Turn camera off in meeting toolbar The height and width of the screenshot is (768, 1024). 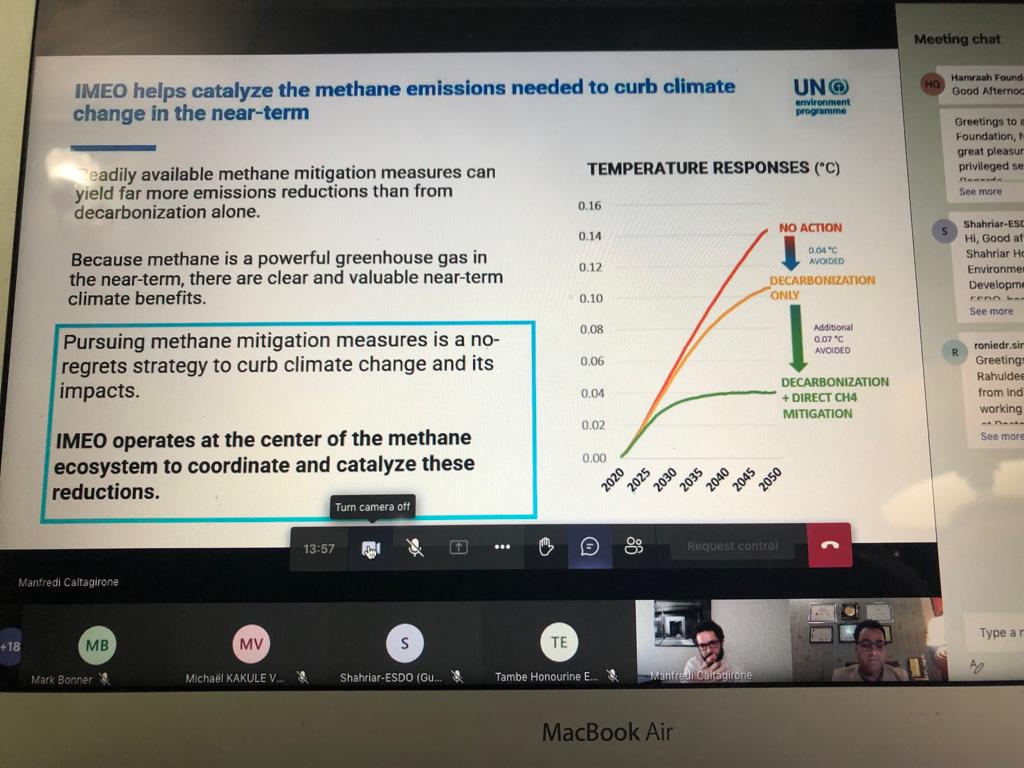tap(371, 549)
